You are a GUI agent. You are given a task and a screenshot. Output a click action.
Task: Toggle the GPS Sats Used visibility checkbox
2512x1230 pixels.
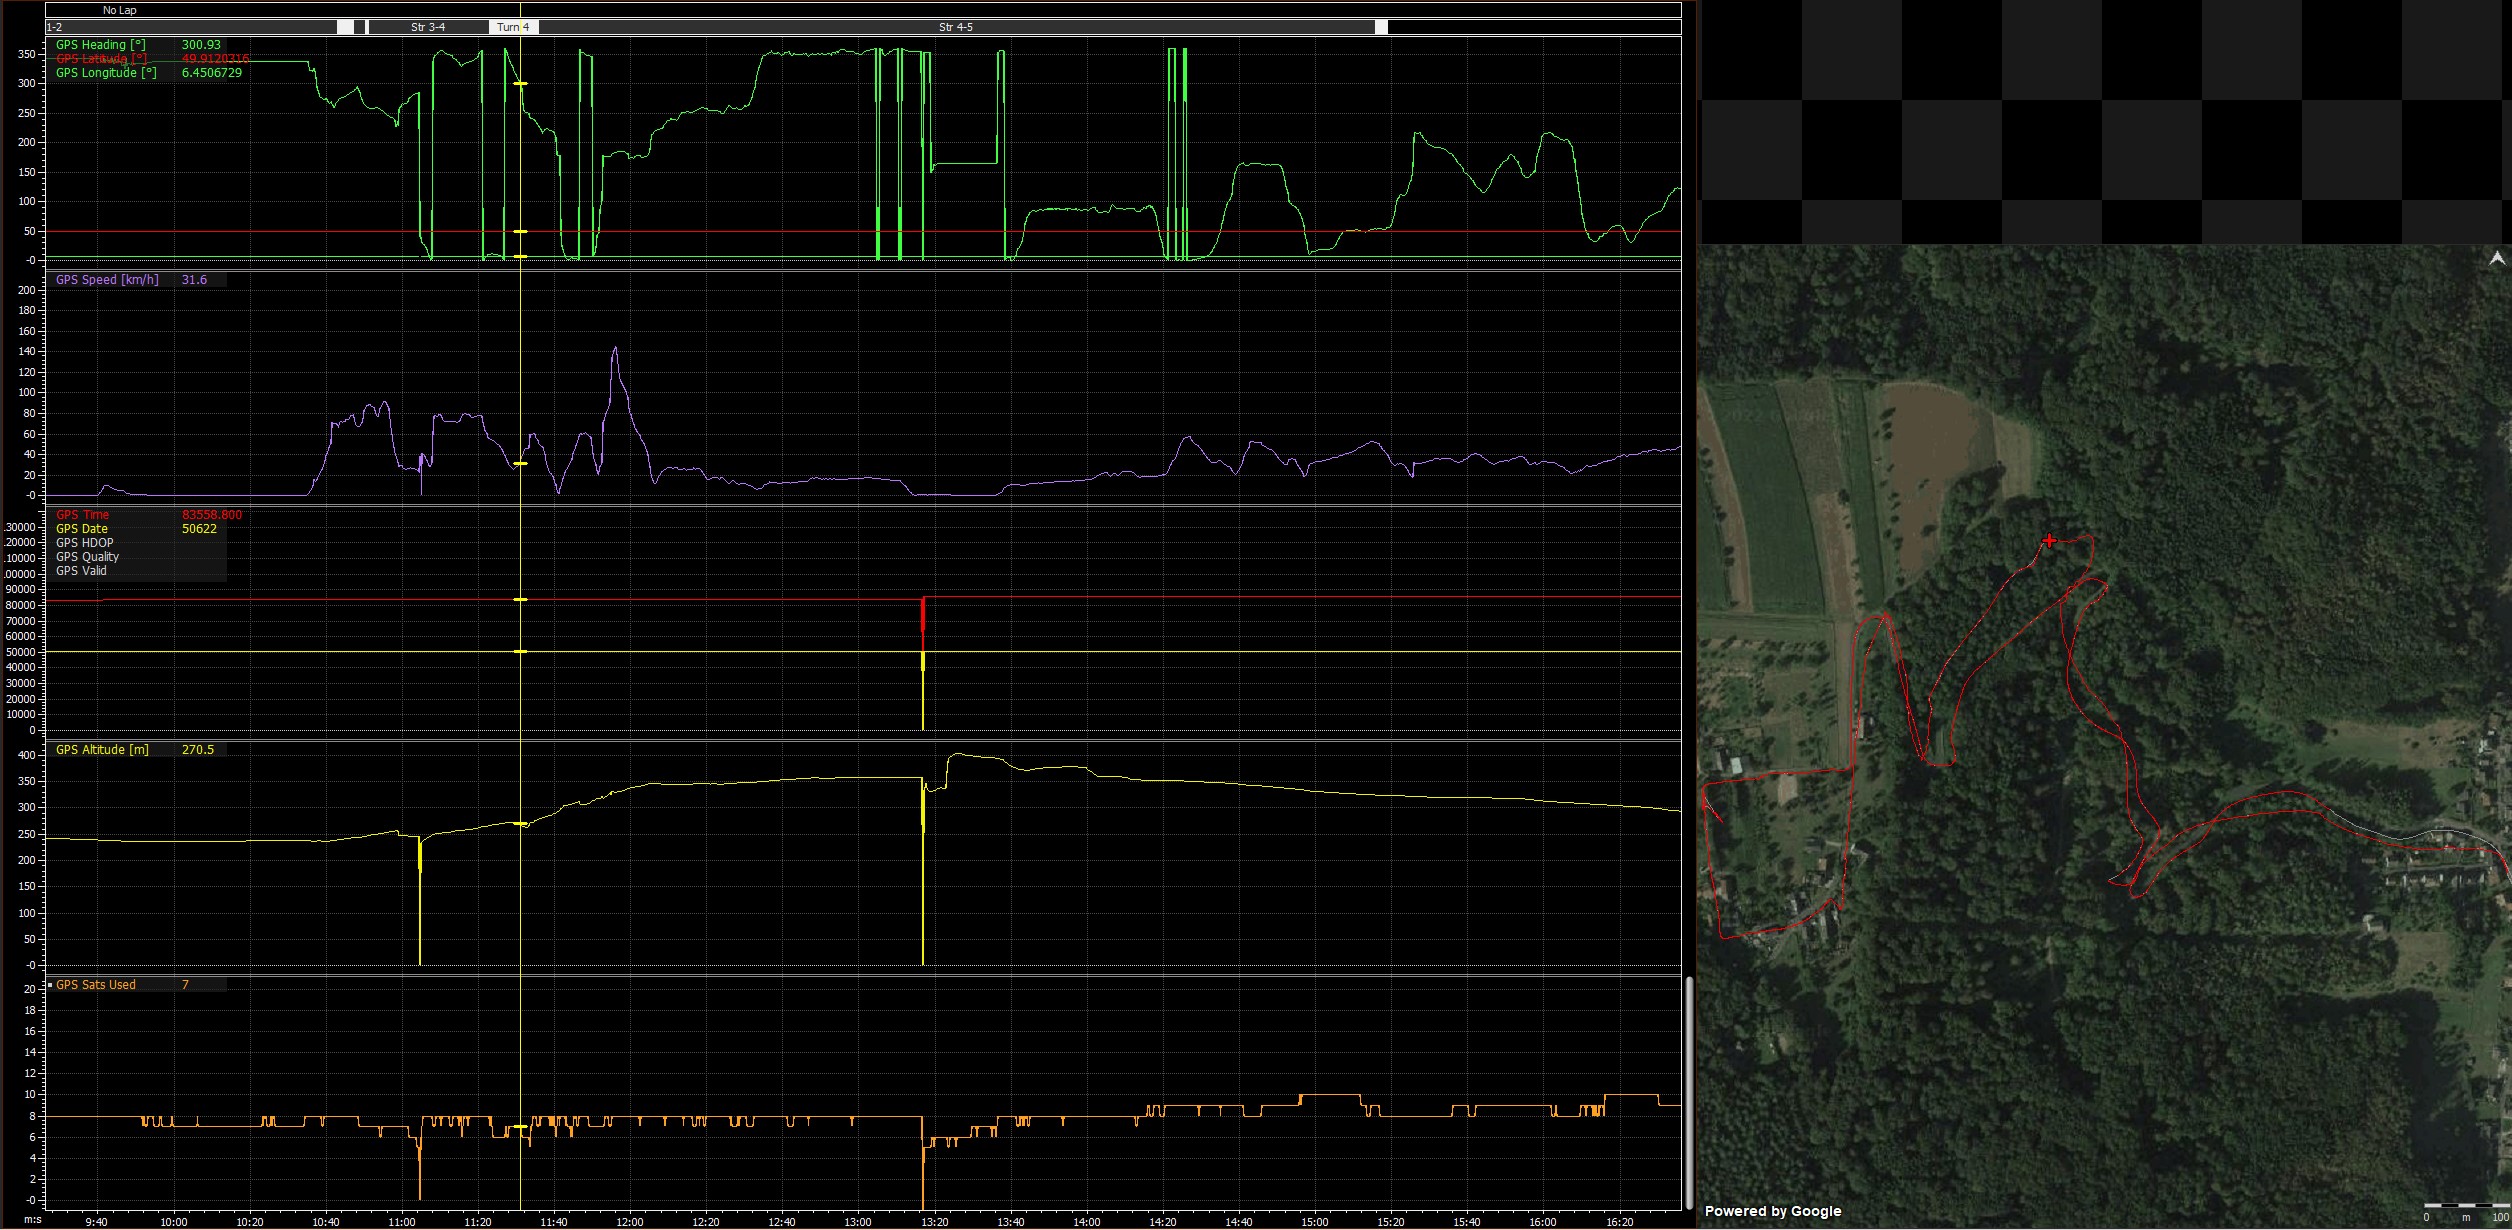pyautogui.click(x=50, y=984)
